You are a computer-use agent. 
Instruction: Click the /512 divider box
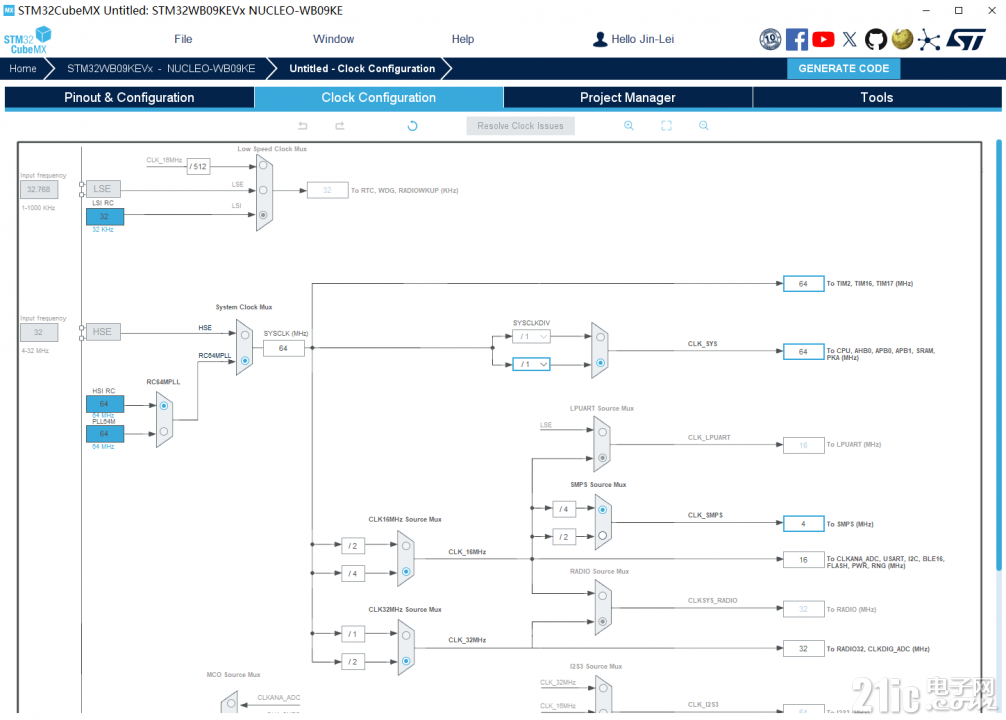198,167
